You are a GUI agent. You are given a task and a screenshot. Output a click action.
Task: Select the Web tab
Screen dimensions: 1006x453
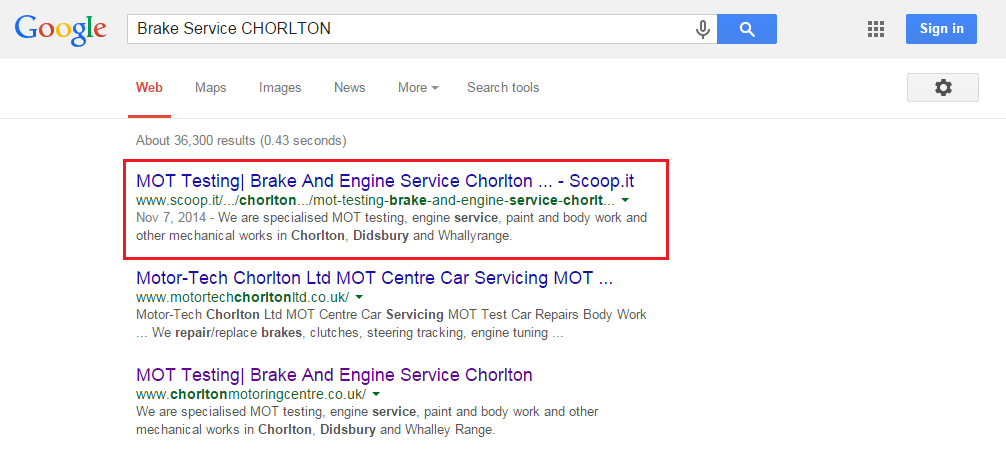(149, 88)
